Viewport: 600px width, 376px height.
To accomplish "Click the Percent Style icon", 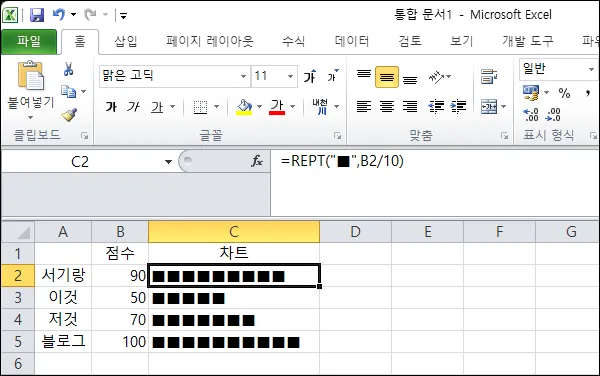I will point(564,93).
